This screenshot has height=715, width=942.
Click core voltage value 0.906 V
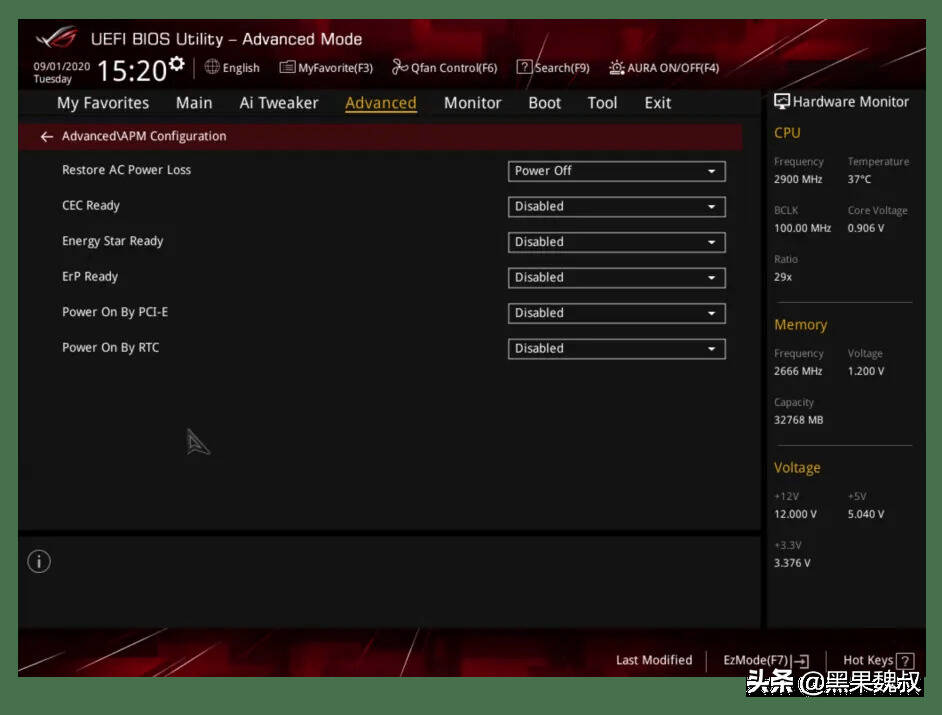point(866,228)
